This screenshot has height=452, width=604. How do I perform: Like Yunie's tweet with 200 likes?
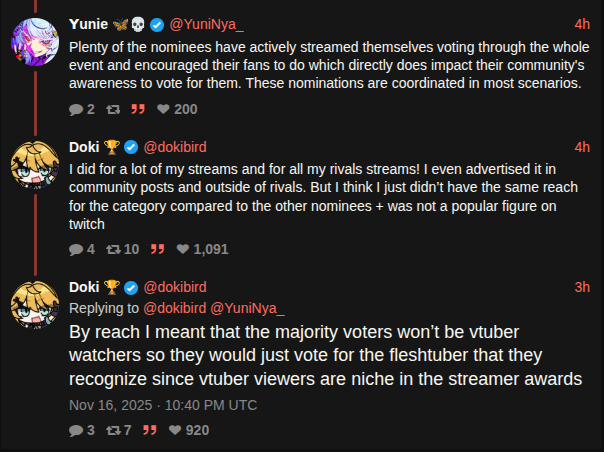(165, 109)
